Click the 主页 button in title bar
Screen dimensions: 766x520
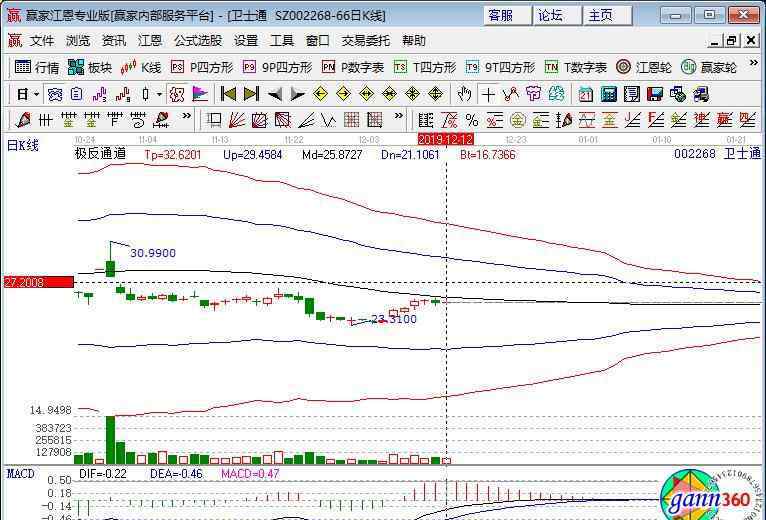click(607, 15)
